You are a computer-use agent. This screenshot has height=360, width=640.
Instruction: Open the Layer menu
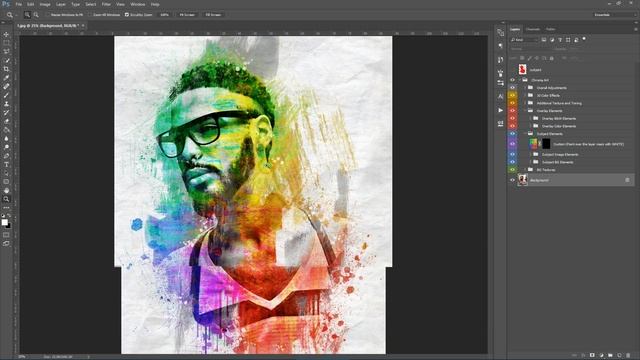tap(61, 4)
